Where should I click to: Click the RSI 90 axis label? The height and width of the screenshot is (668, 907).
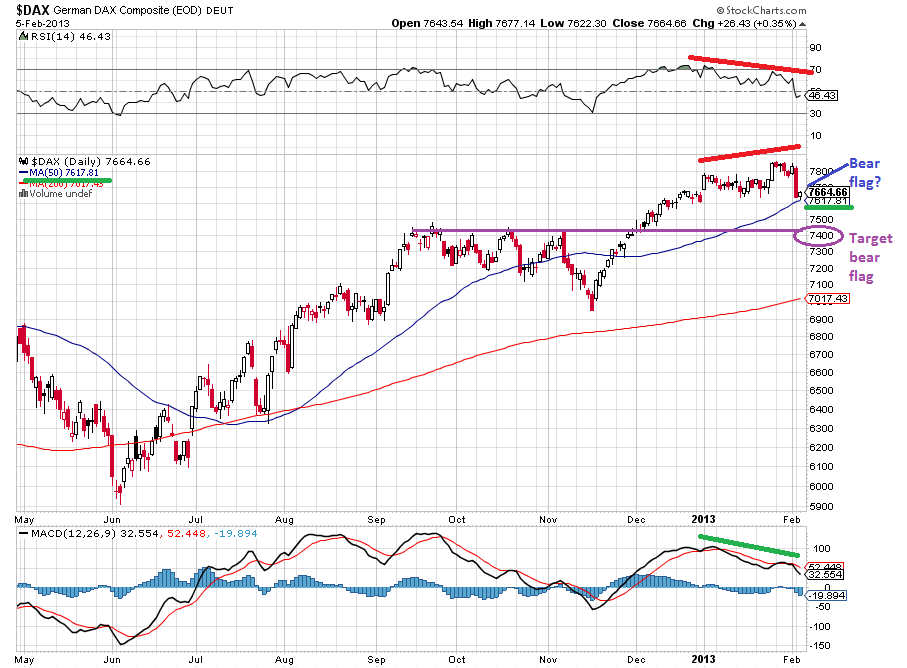tap(816, 47)
